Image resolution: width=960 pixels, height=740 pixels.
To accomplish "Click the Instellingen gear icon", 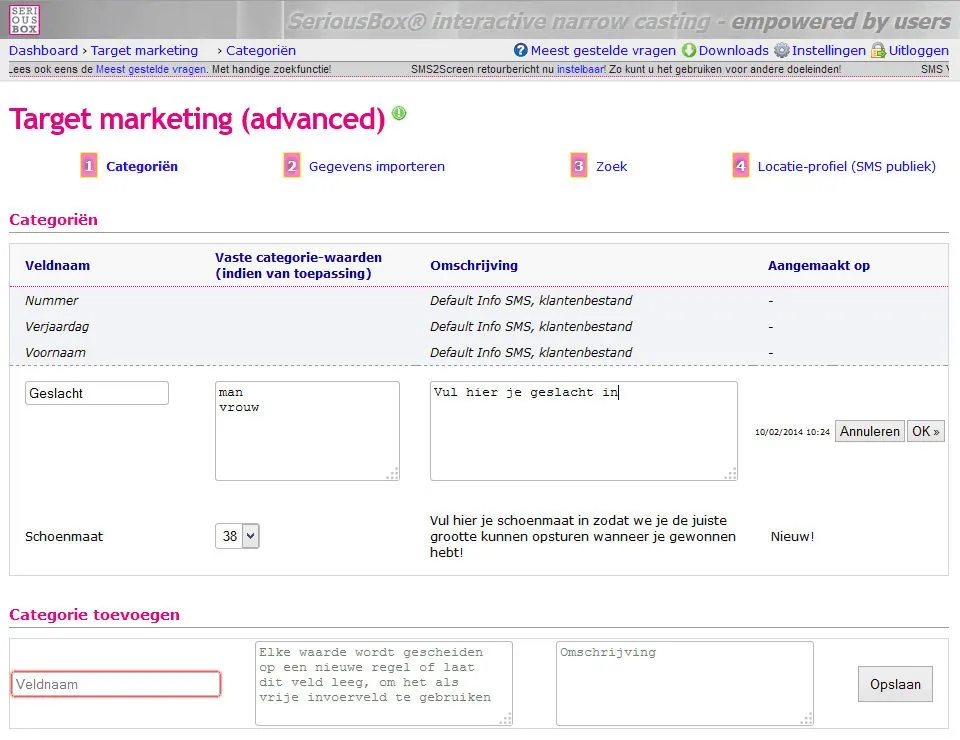I will coord(781,50).
